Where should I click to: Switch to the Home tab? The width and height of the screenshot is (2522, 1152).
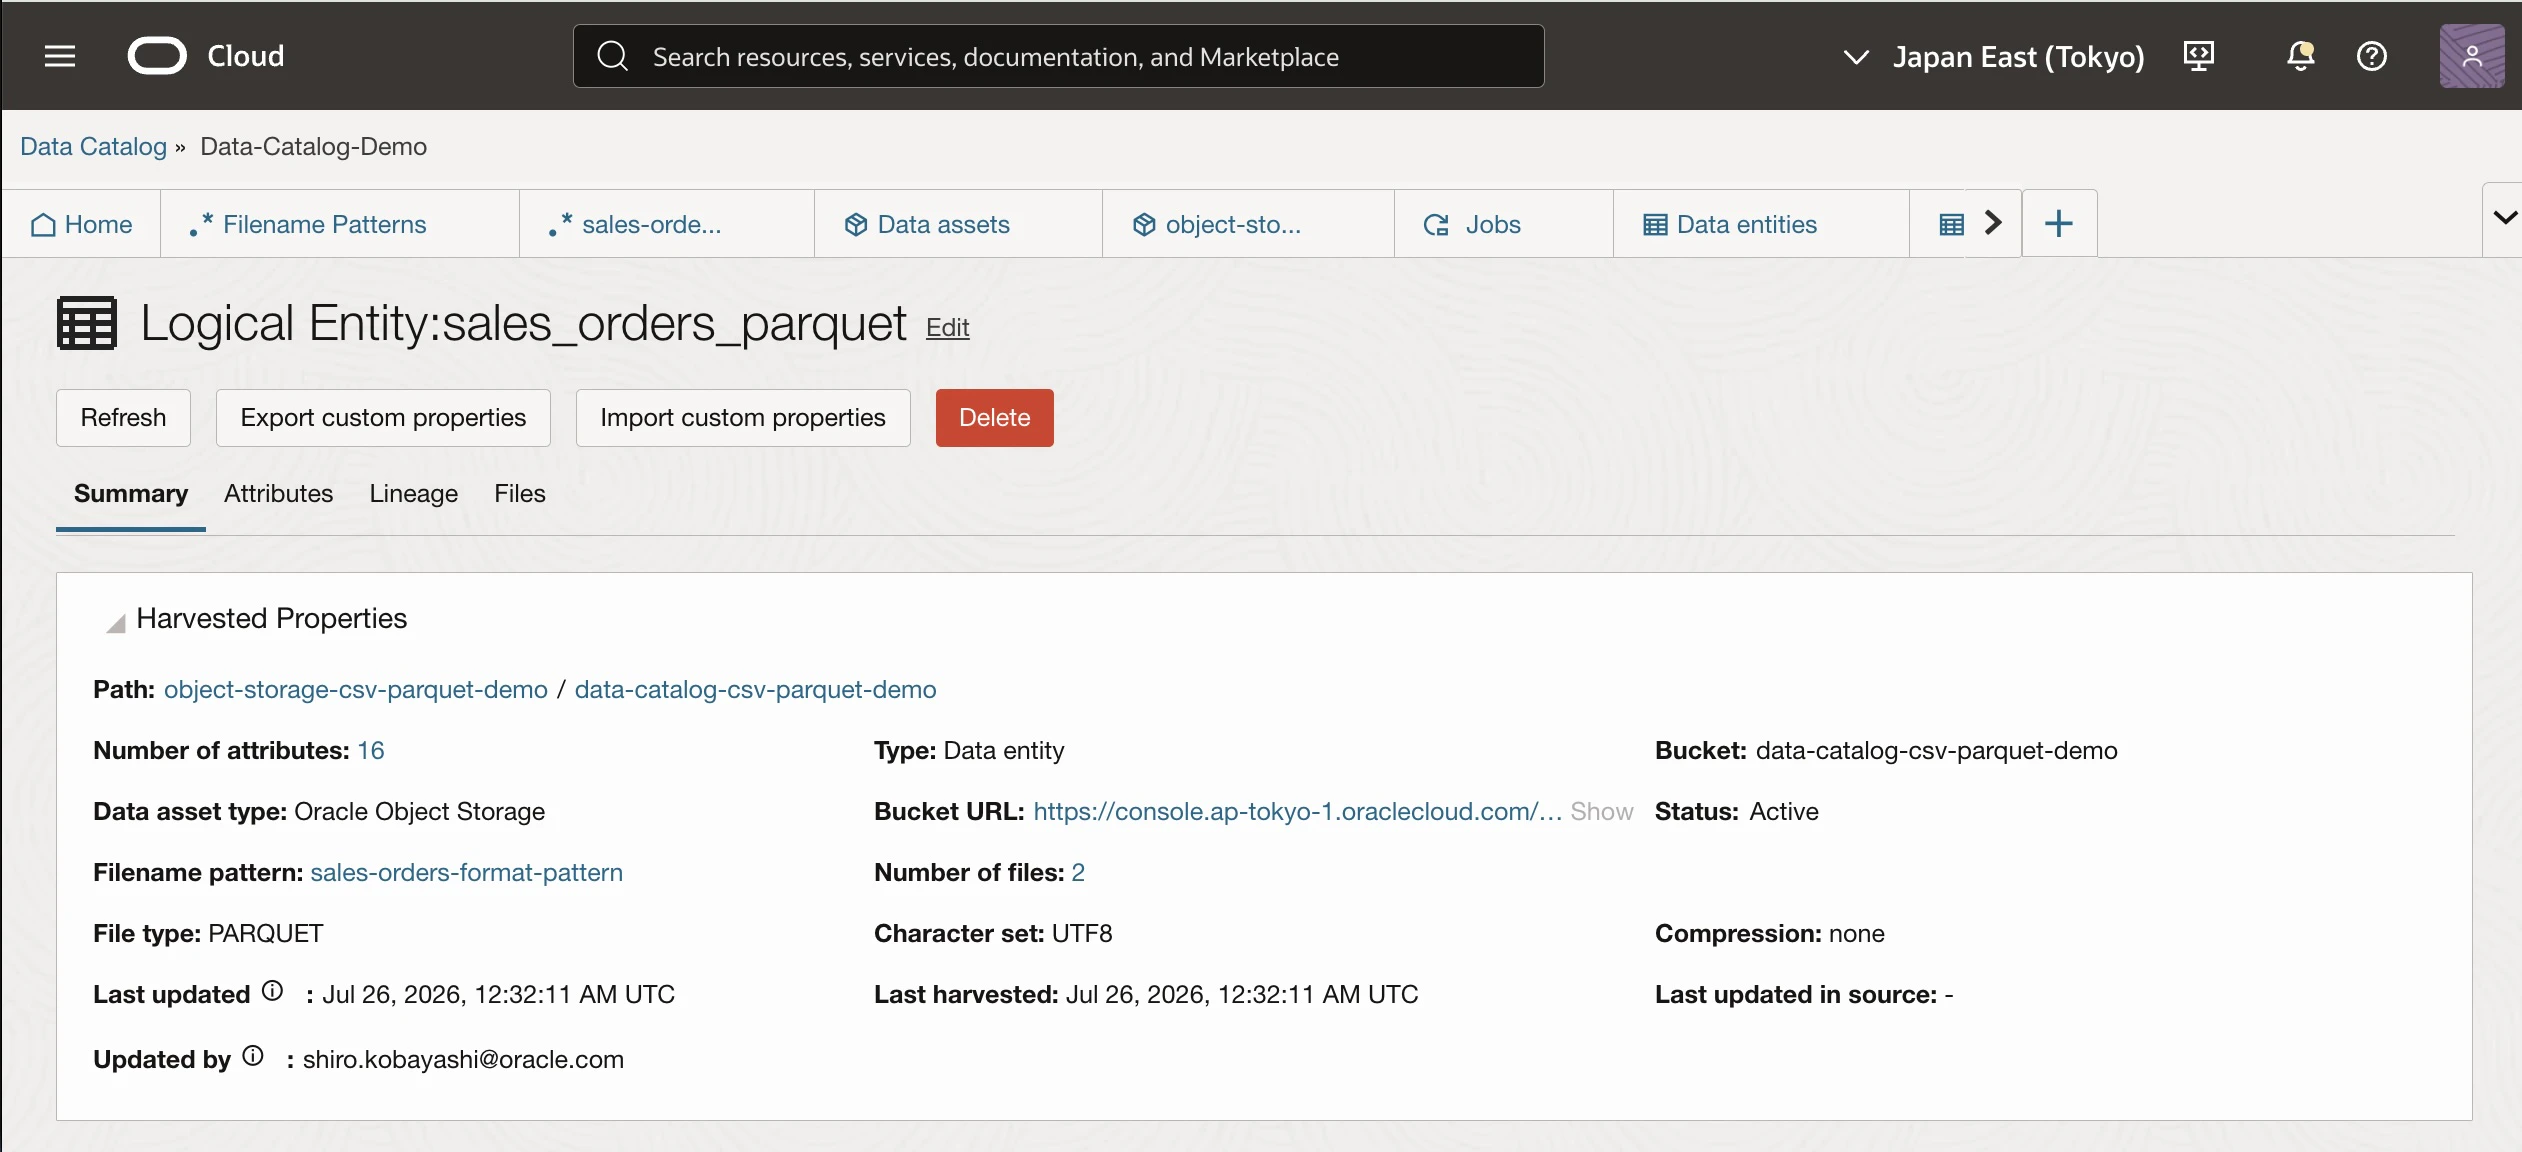click(x=82, y=224)
